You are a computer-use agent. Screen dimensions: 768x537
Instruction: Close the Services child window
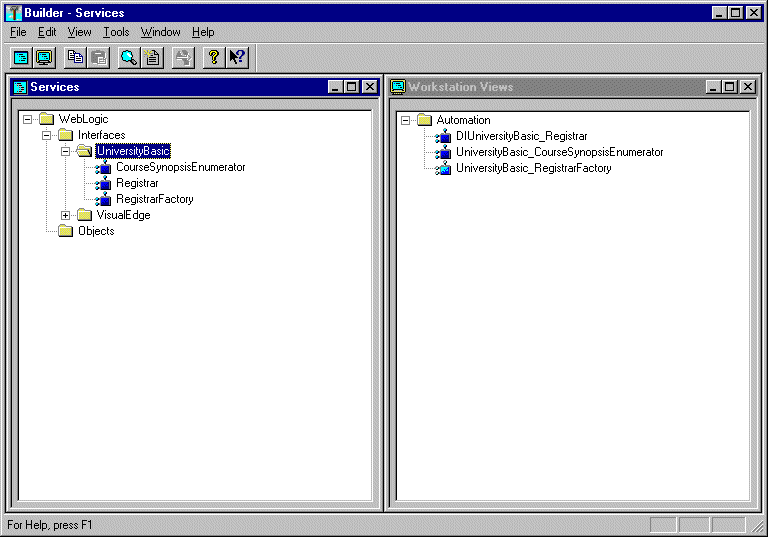(370, 87)
